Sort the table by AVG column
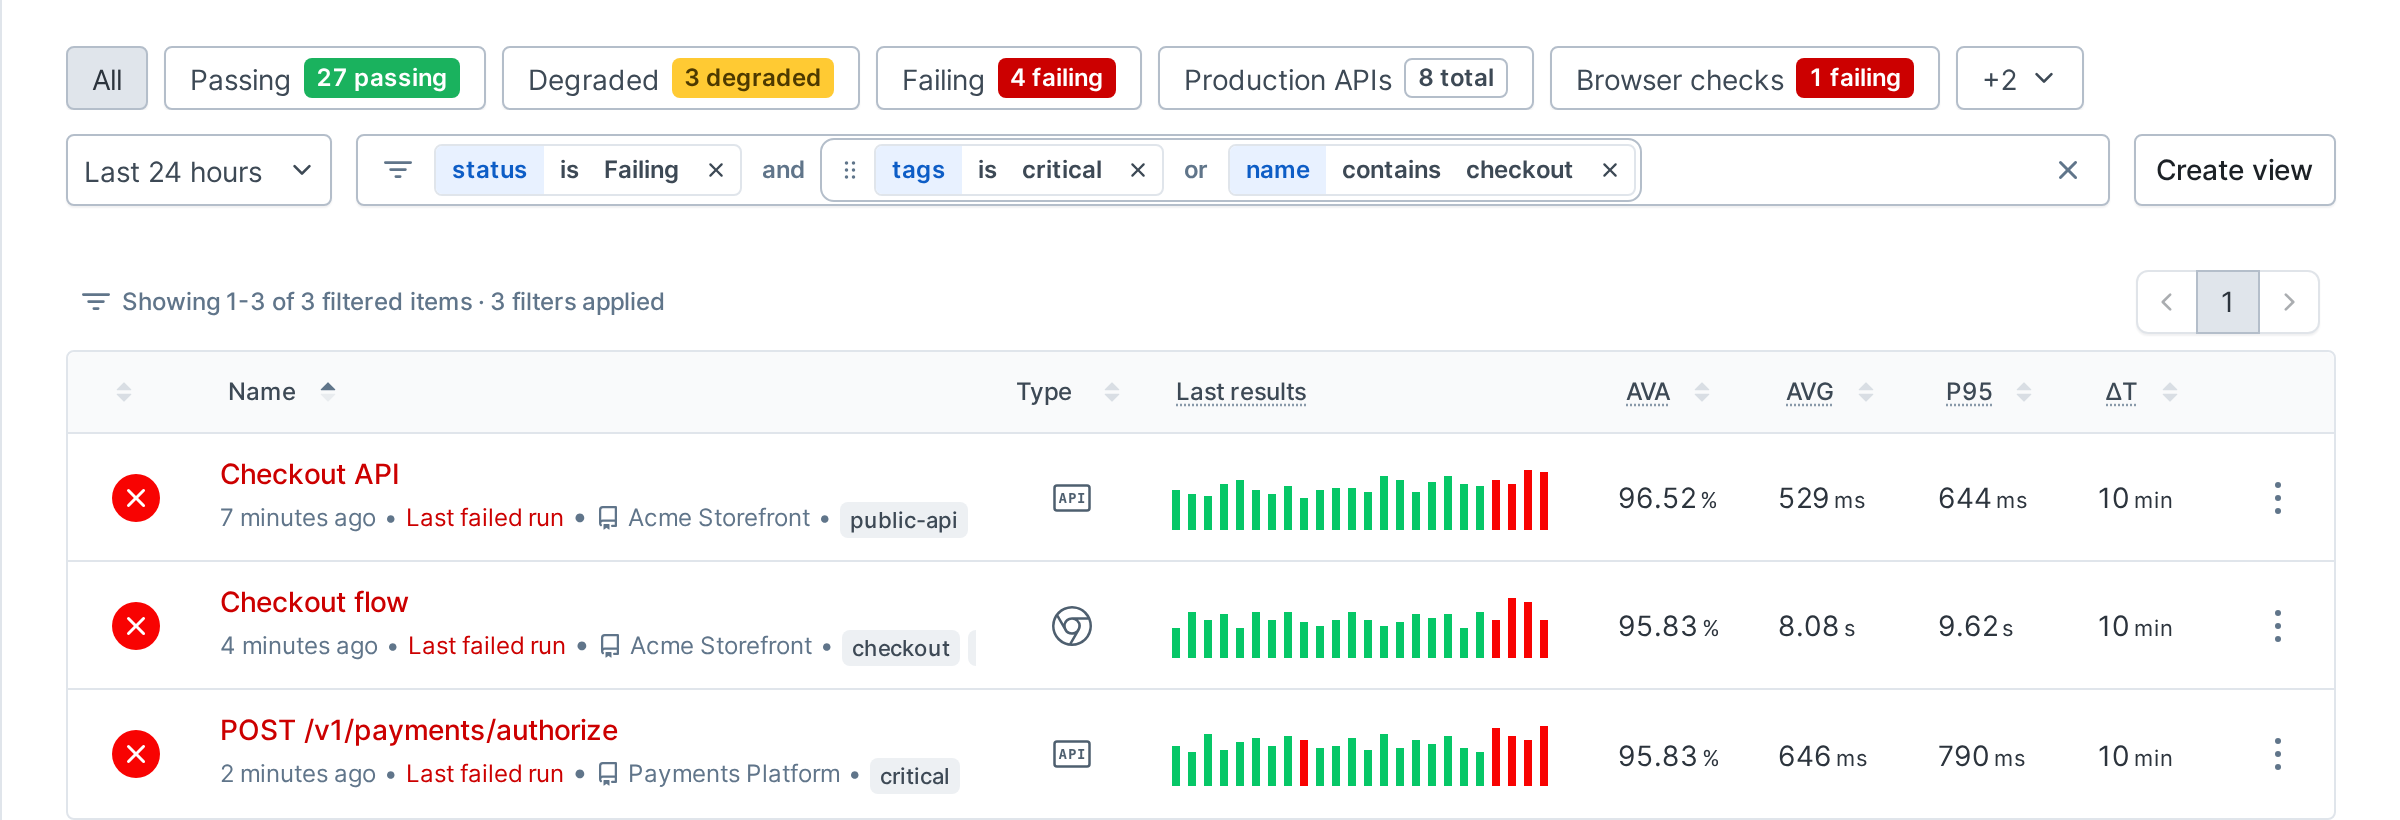Viewport: 2400px width, 820px height. tap(1829, 391)
